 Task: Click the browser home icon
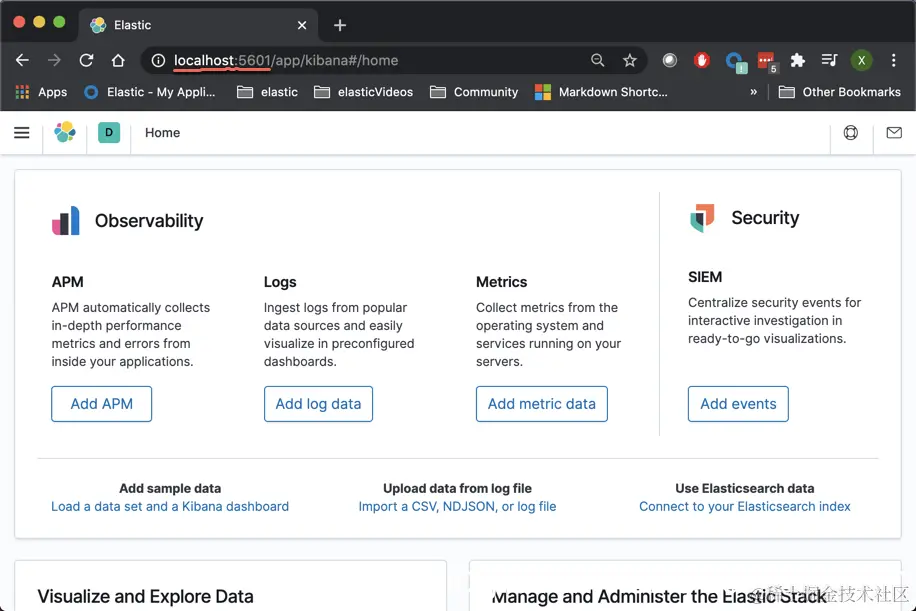coord(118,60)
